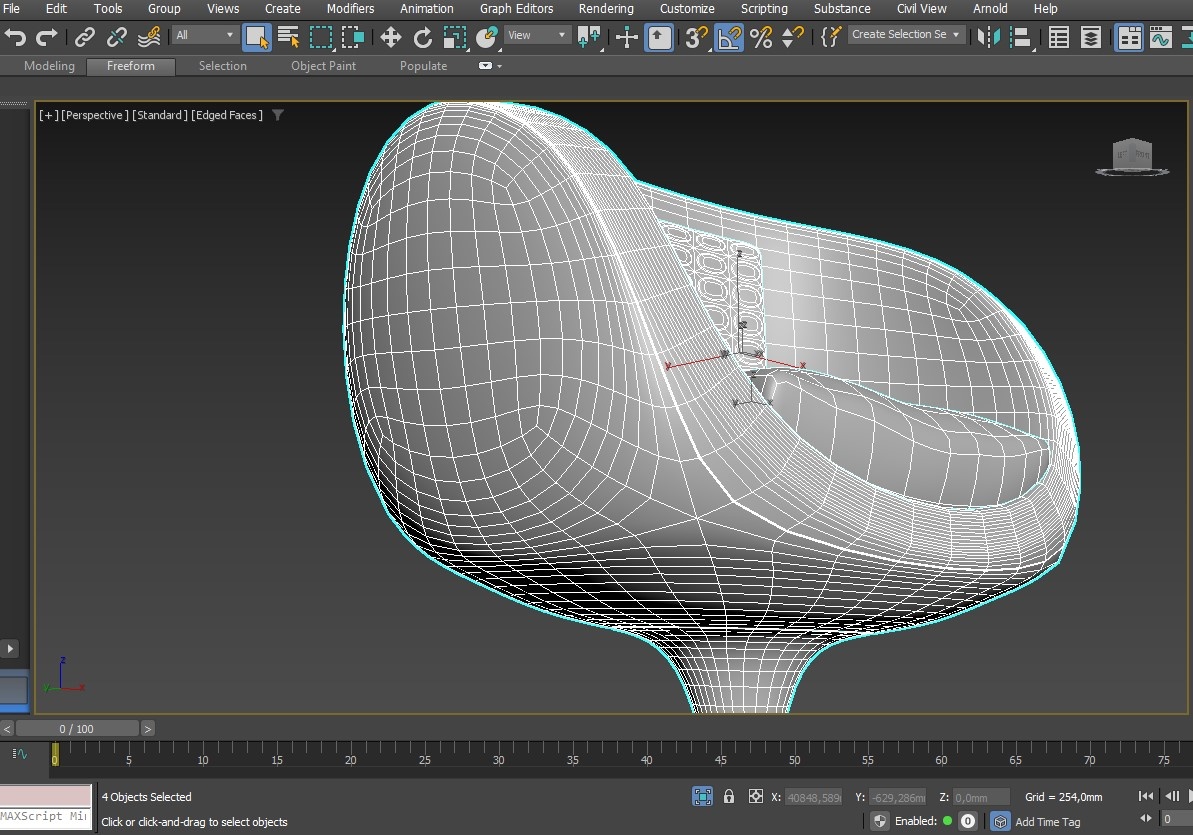
Task: Click the Bind to Space Warp icon
Action: 149,38
